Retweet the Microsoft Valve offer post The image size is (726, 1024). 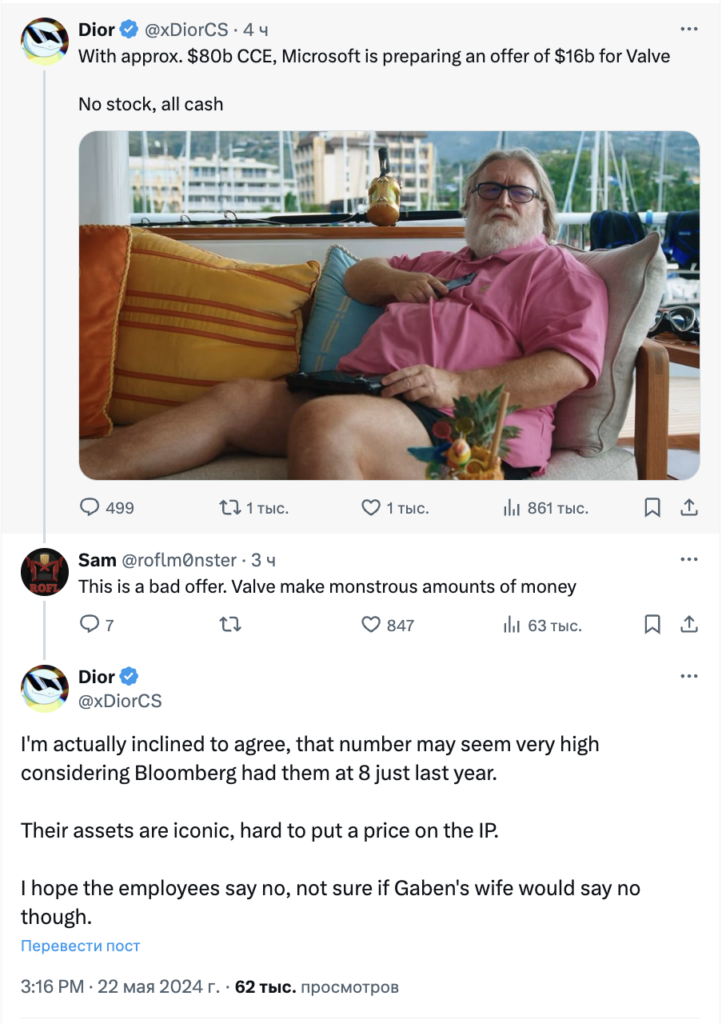[x=229, y=508]
